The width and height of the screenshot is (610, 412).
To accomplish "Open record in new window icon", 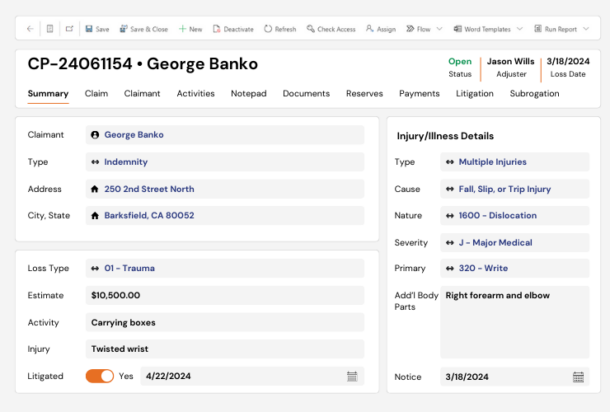I will coord(69,29).
